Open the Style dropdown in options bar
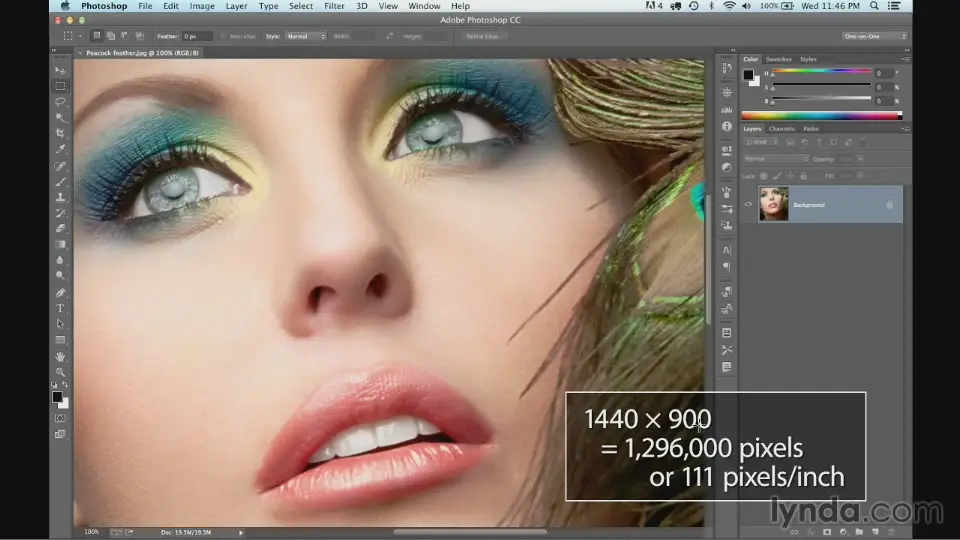 305,36
